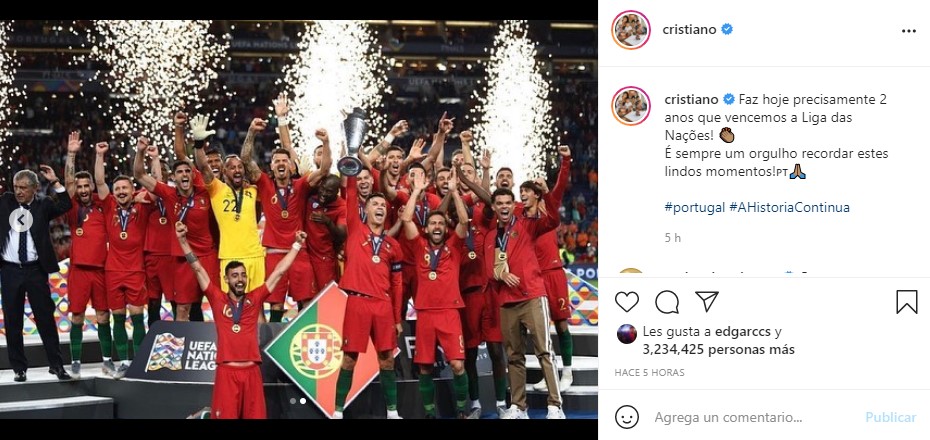Open cristiano avatar next to caption
The width and height of the screenshot is (930, 440).
click(631, 106)
